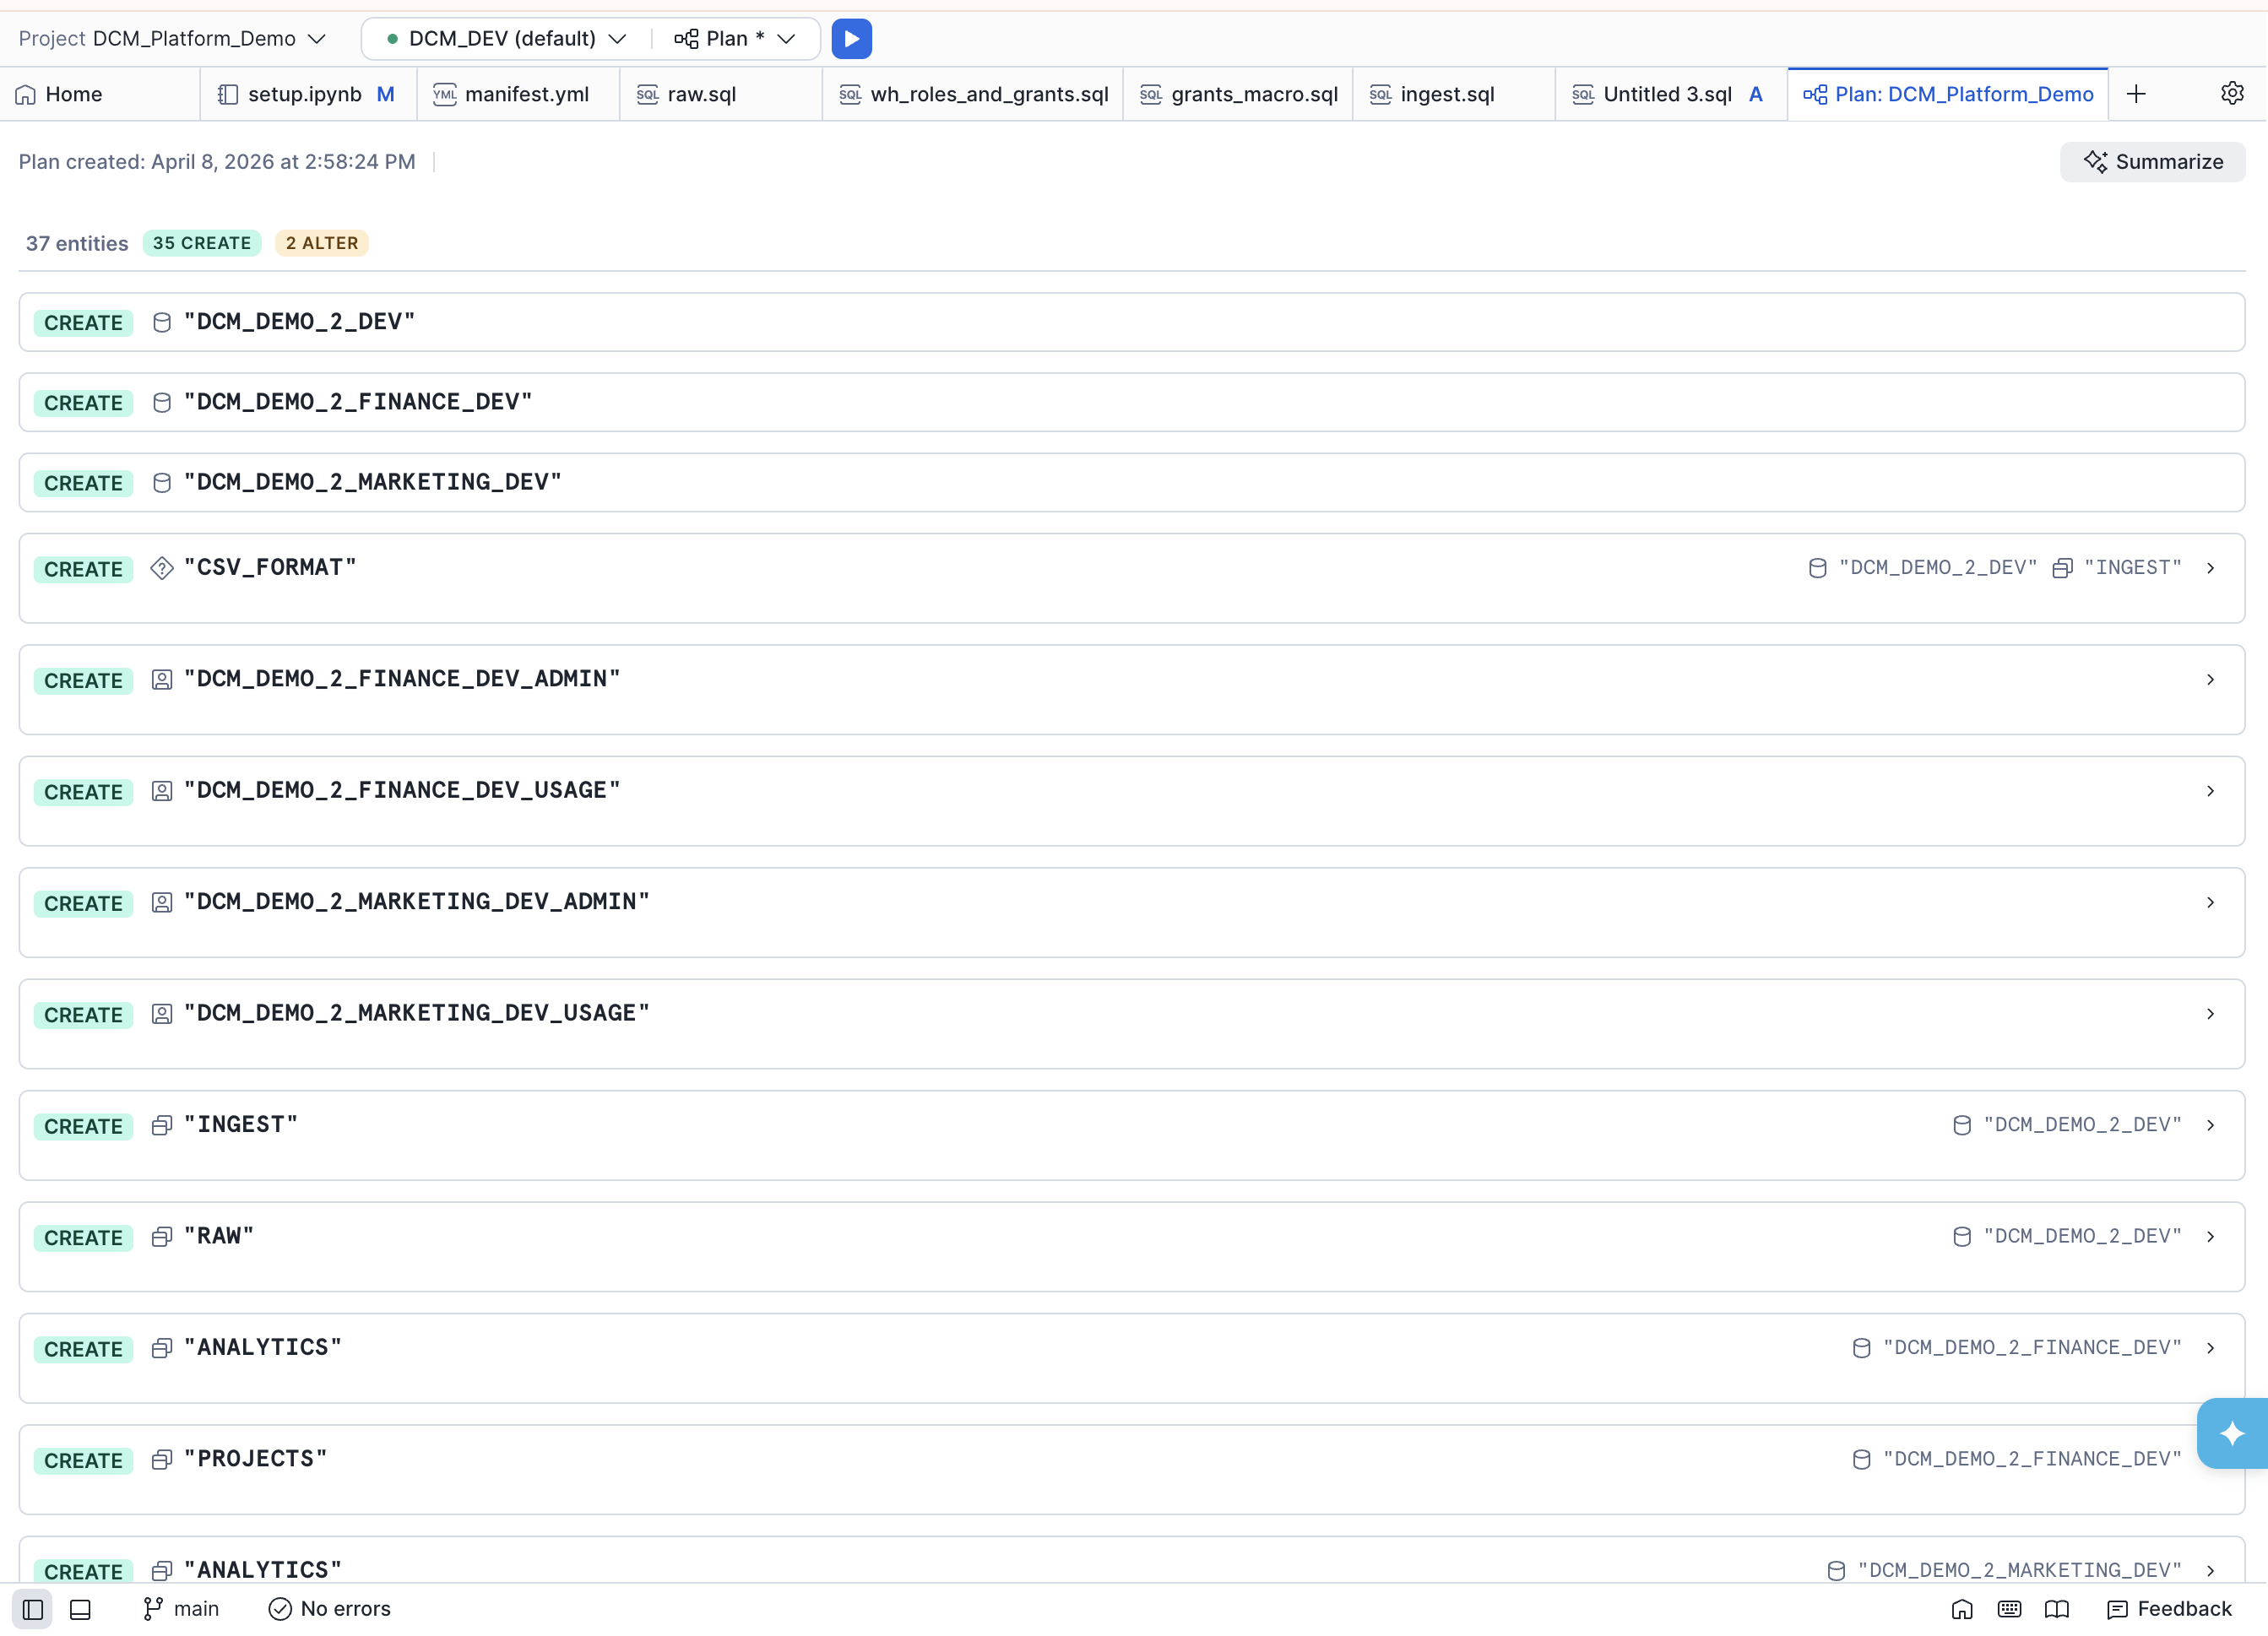Open documentation book icon in status bar

click(x=2057, y=1609)
